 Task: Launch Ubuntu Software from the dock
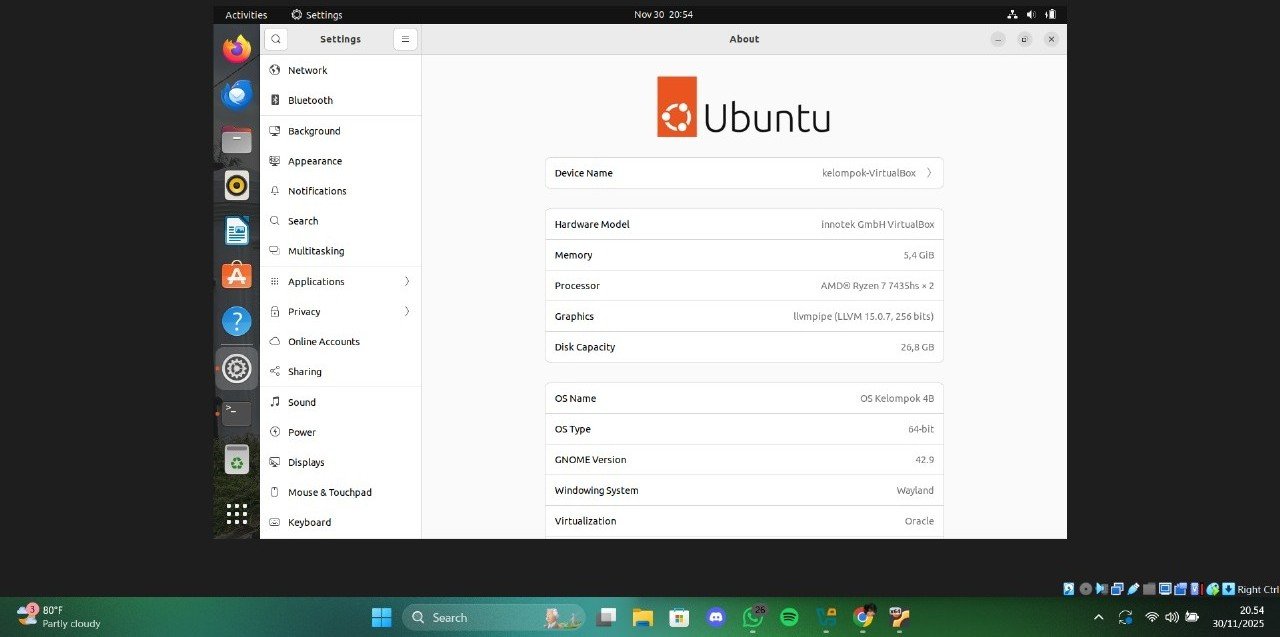(236, 274)
